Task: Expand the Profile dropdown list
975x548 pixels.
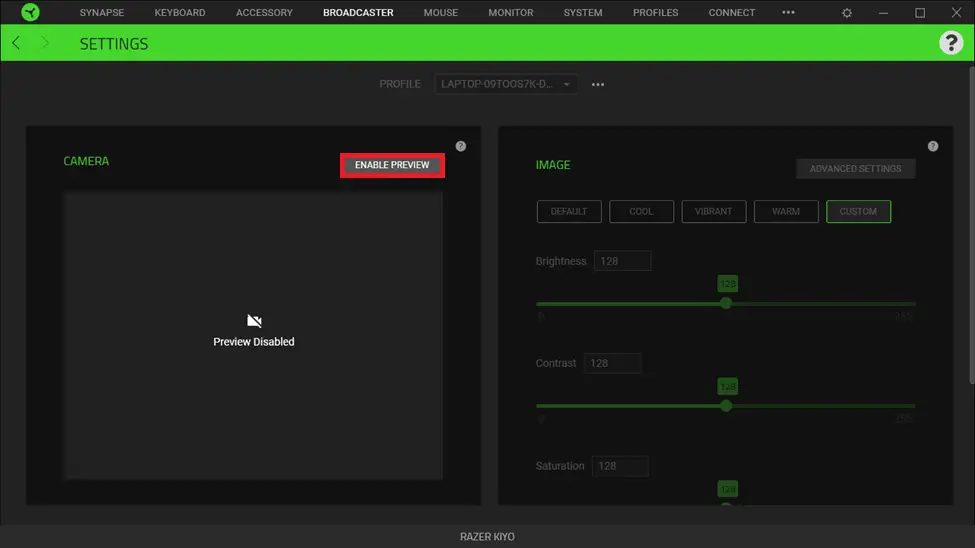Action: pyautogui.click(x=507, y=85)
